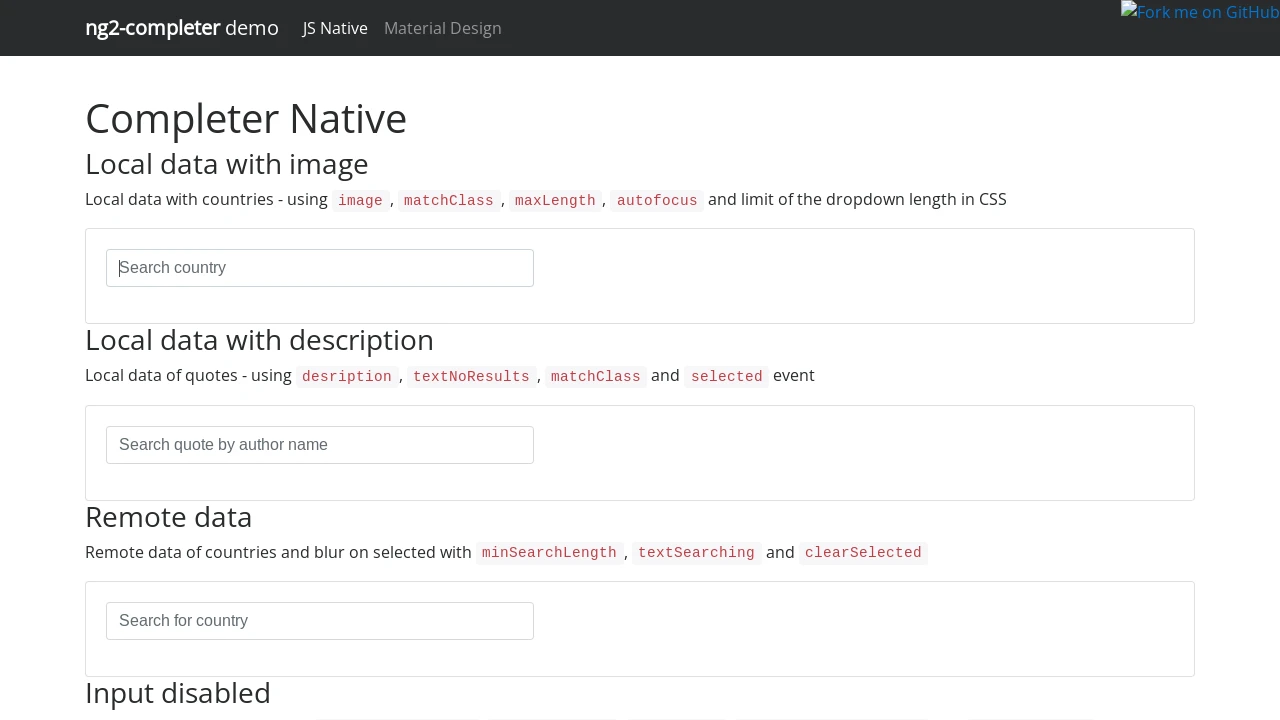Click the minSearchLength code tag
Viewport: 1280px width, 720px height.
pyautogui.click(x=549, y=553)
